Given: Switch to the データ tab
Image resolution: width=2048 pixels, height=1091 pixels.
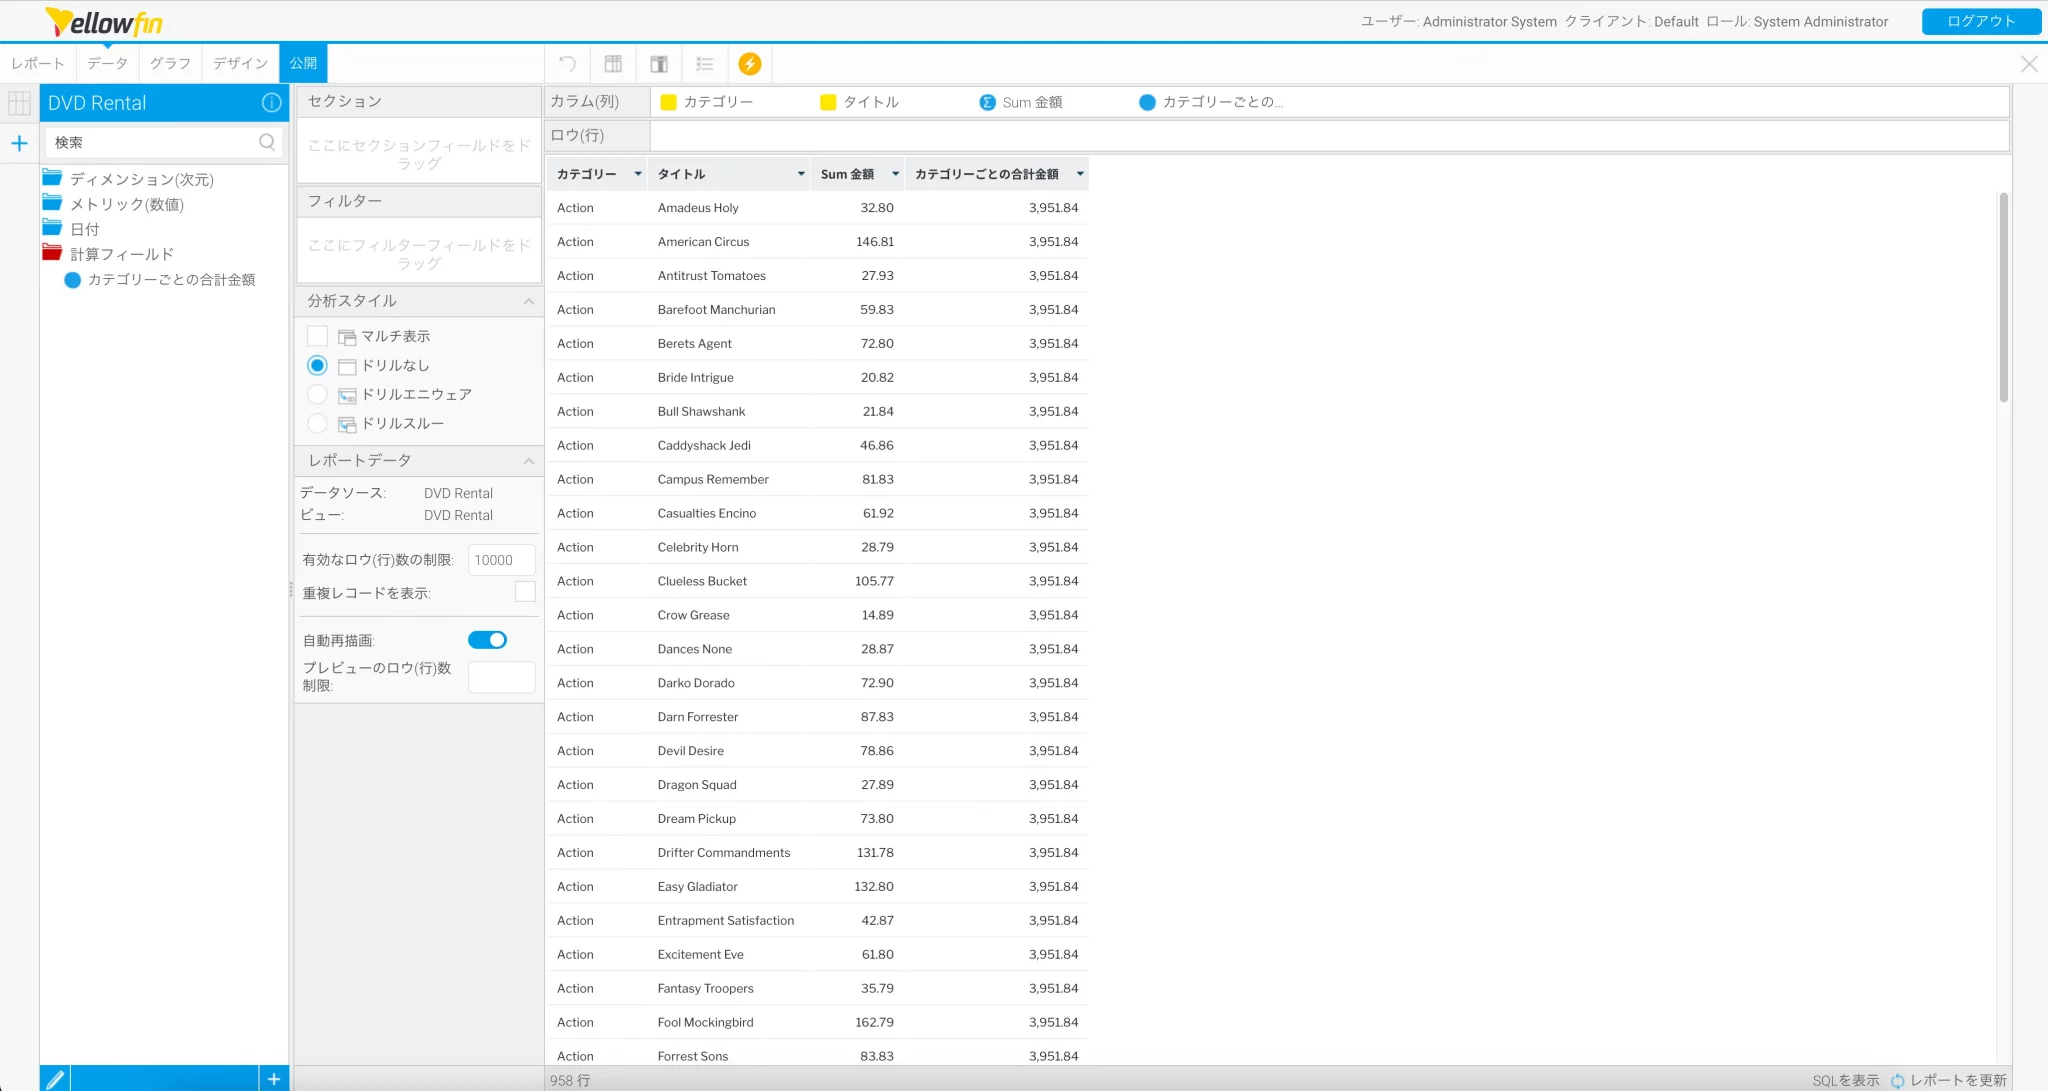Looking at the screenshot, I should click(106, 63).
